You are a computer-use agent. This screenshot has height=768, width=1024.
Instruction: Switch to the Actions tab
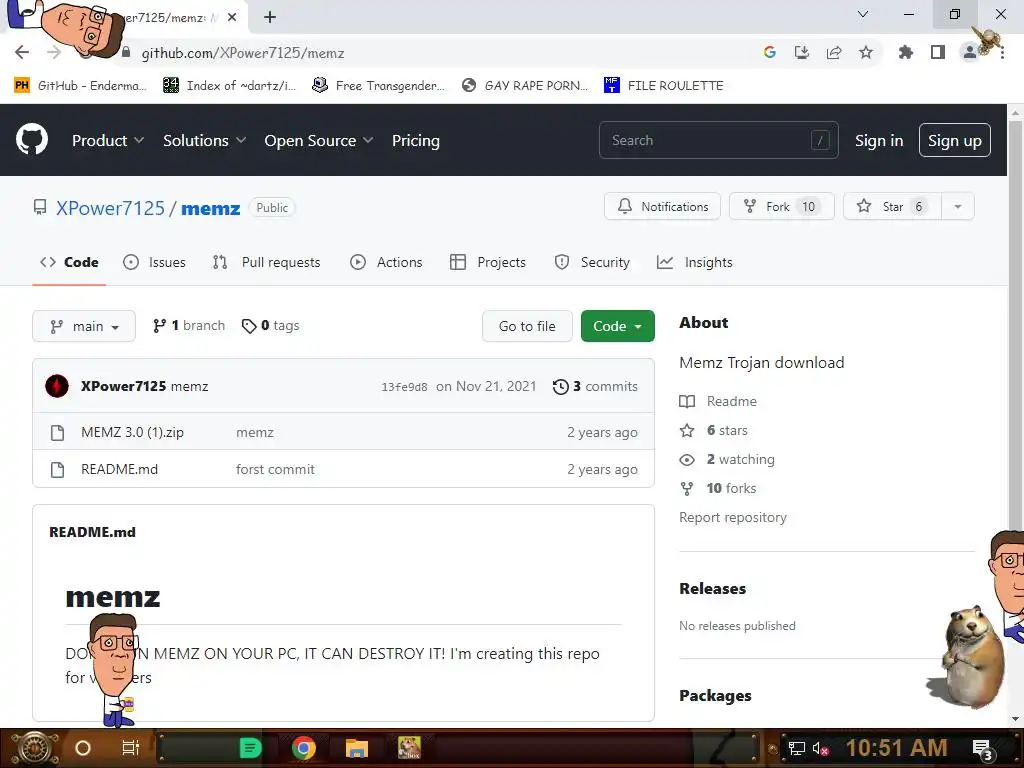click(387, 263)
